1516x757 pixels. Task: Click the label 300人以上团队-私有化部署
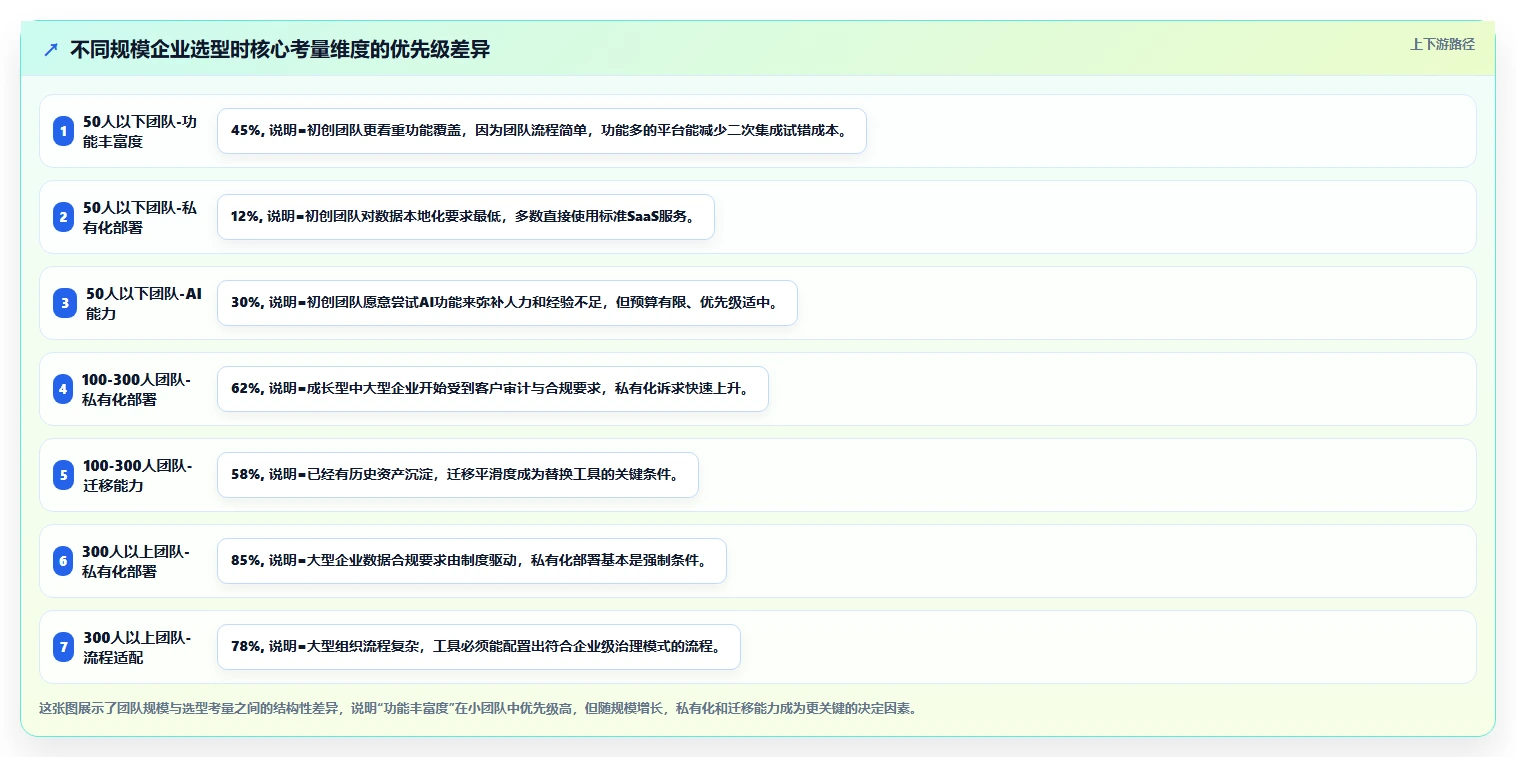coord(136,561)
